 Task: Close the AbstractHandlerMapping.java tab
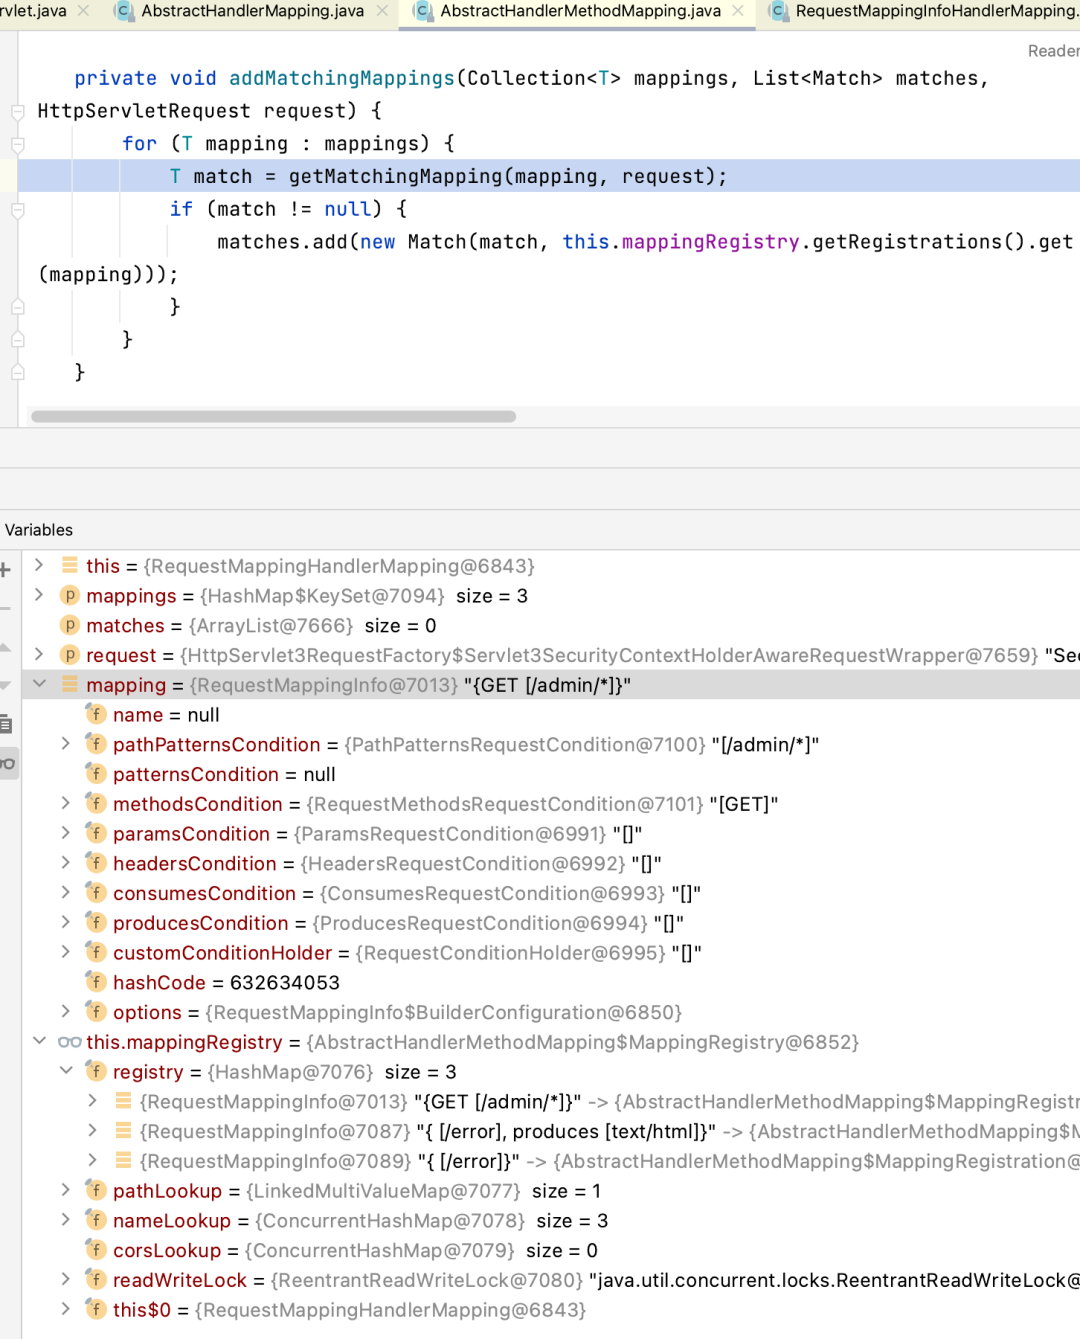tap(382, 11)
